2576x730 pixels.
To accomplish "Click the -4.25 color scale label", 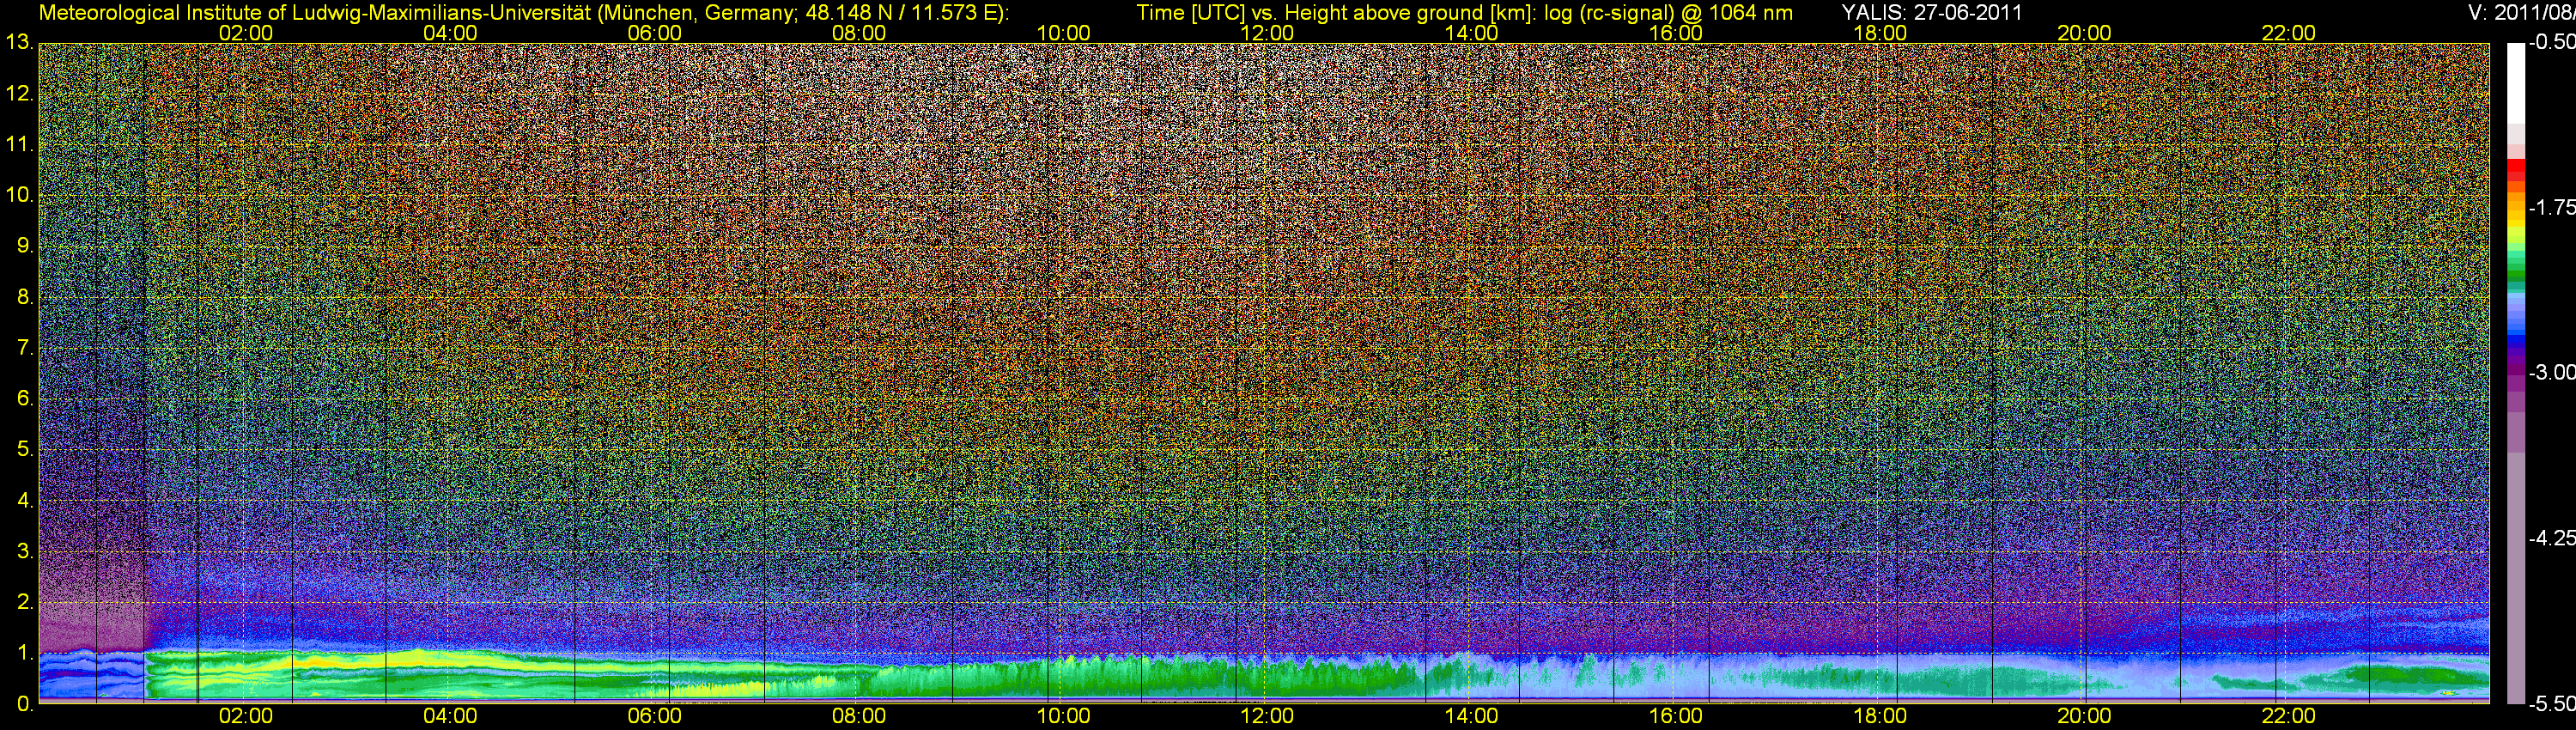I will click(2551, 538).
